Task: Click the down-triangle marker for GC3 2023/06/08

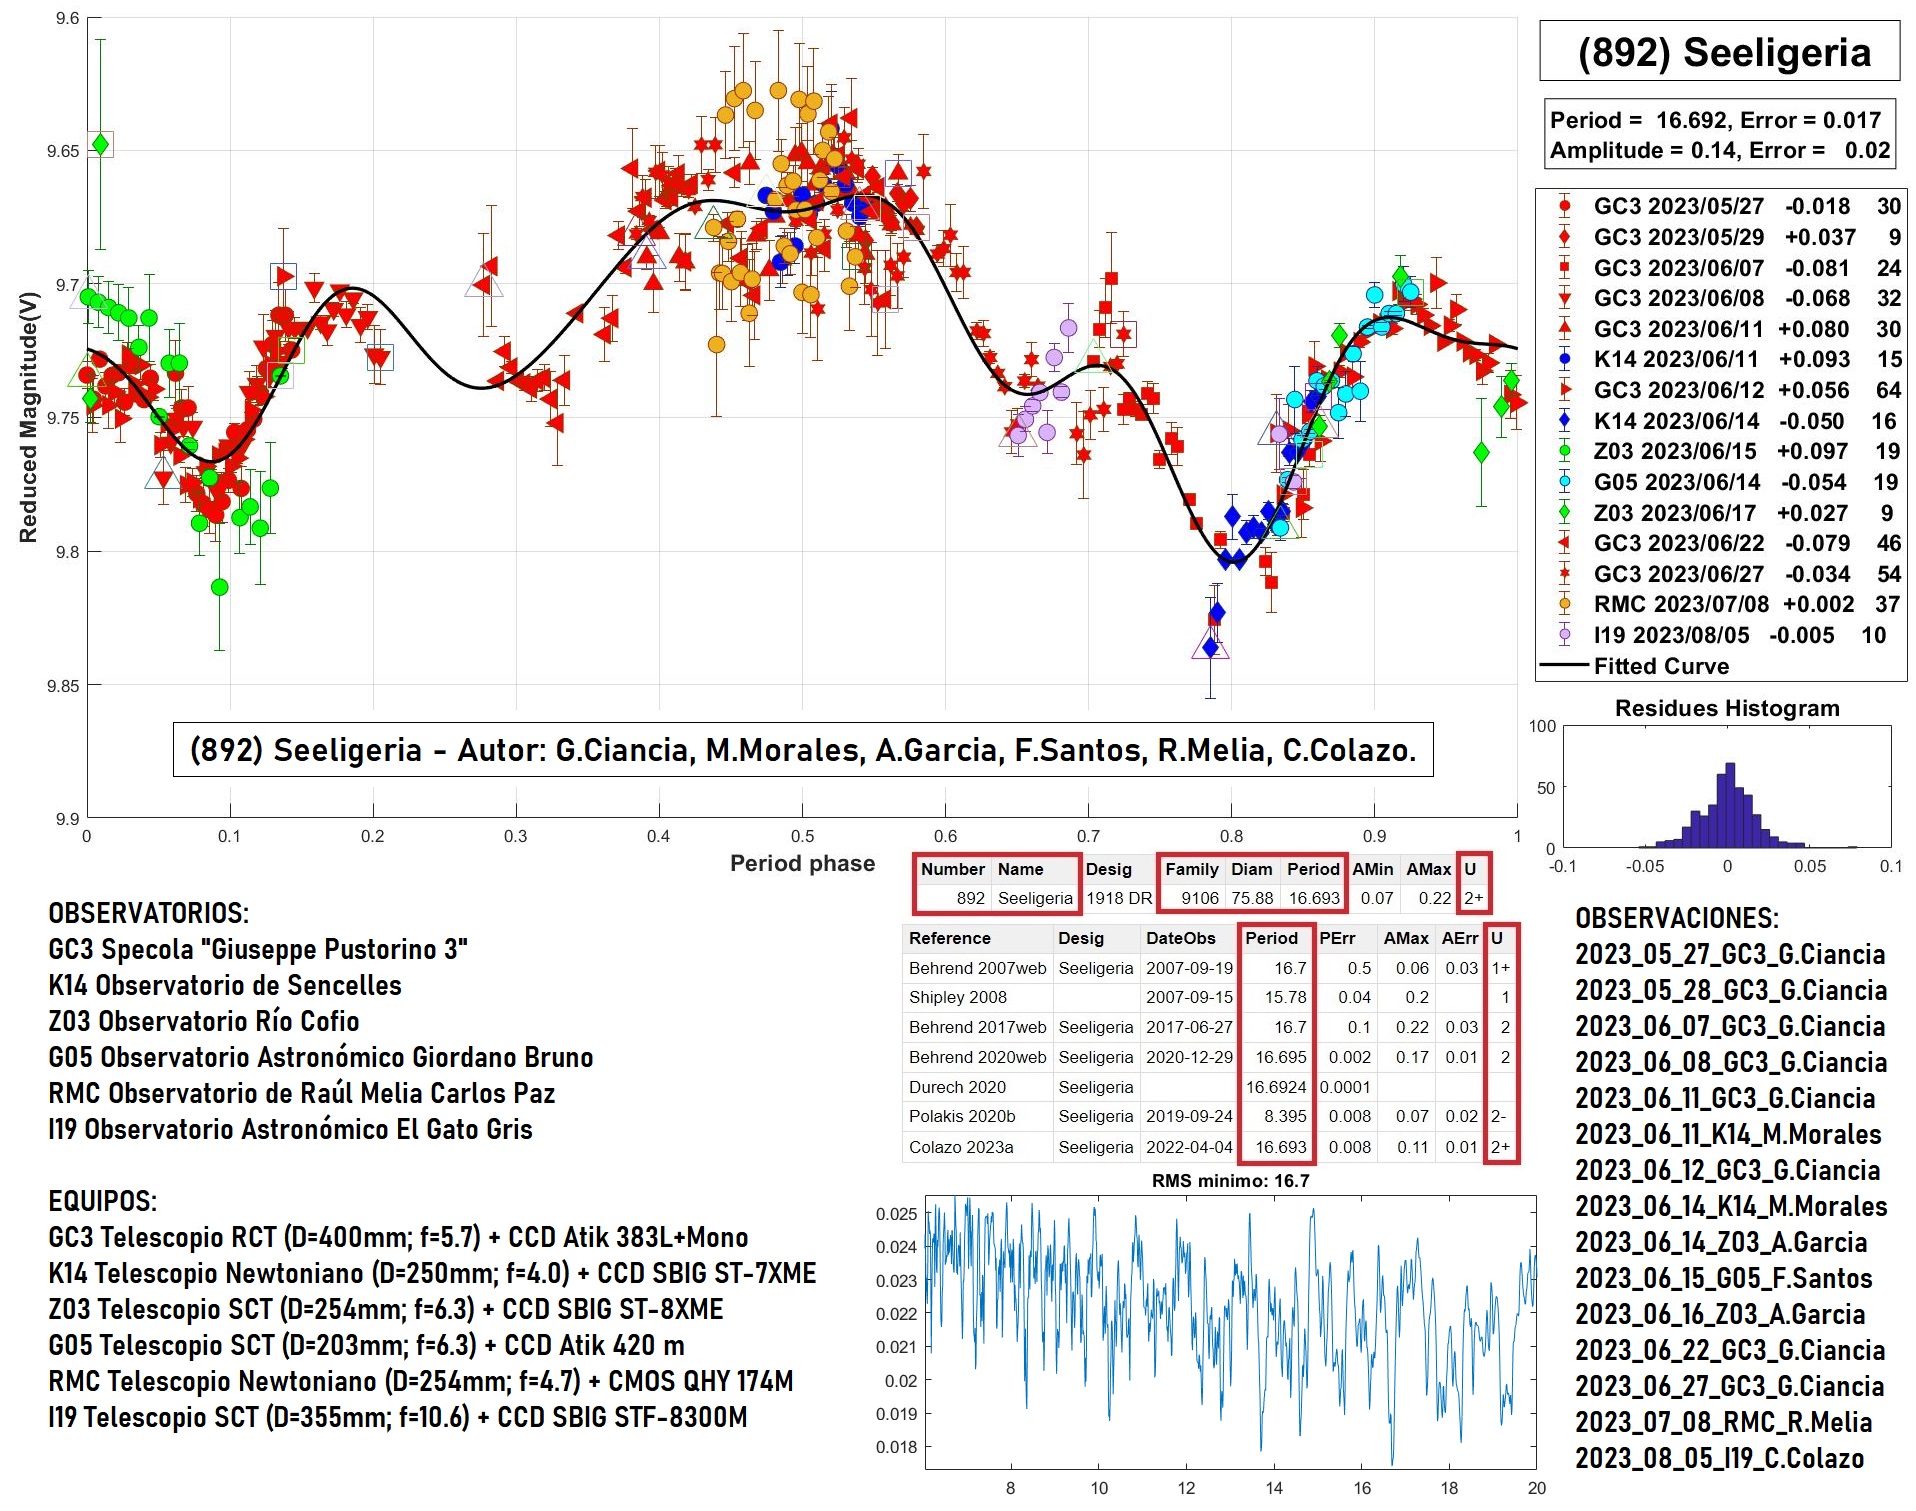Action: pos(1565,298)
